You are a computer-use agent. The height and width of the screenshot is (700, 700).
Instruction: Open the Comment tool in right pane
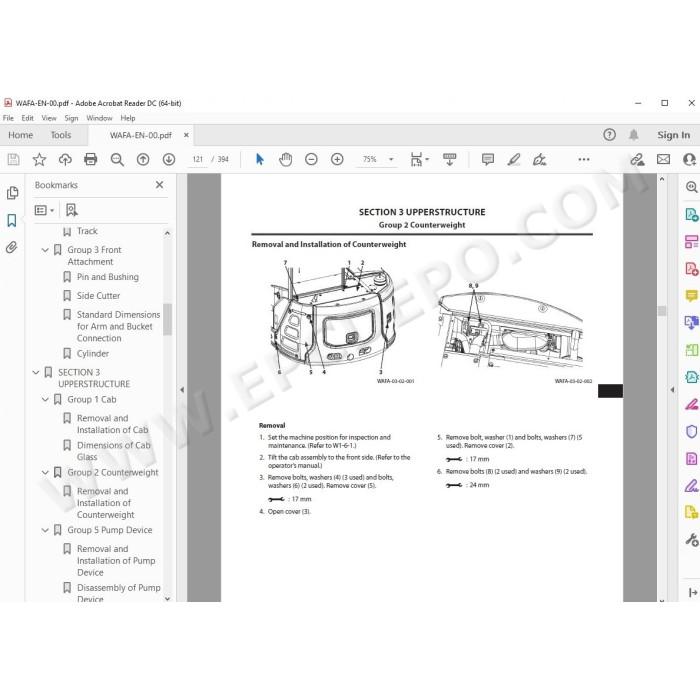[691, 296]
